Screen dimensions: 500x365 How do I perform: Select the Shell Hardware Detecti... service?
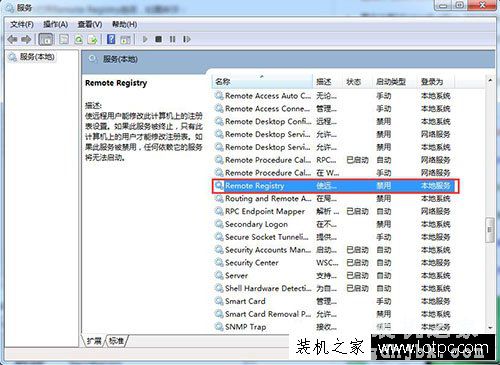tap(268, 288)
